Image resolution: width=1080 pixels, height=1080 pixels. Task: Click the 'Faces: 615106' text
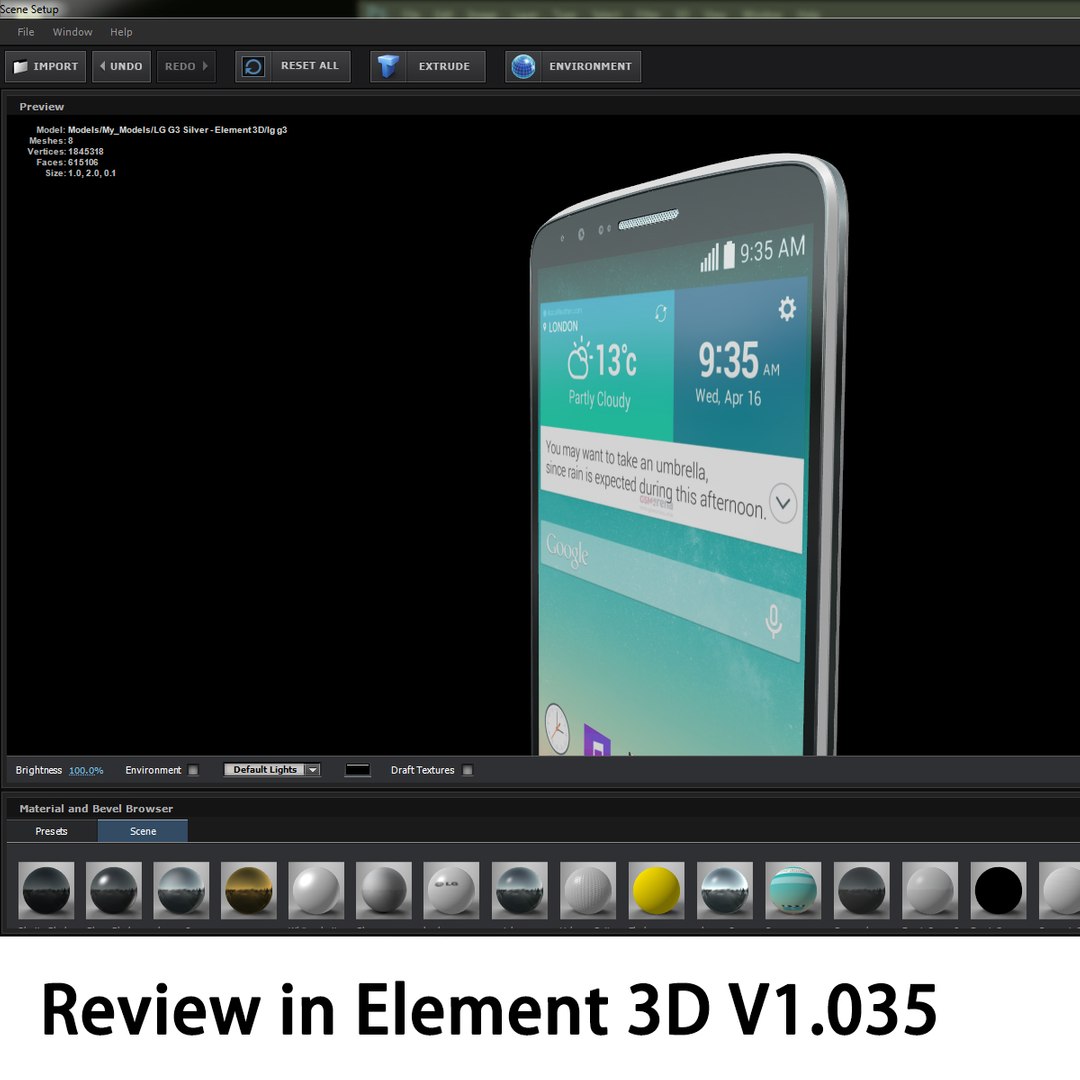[x=68, y=163]
